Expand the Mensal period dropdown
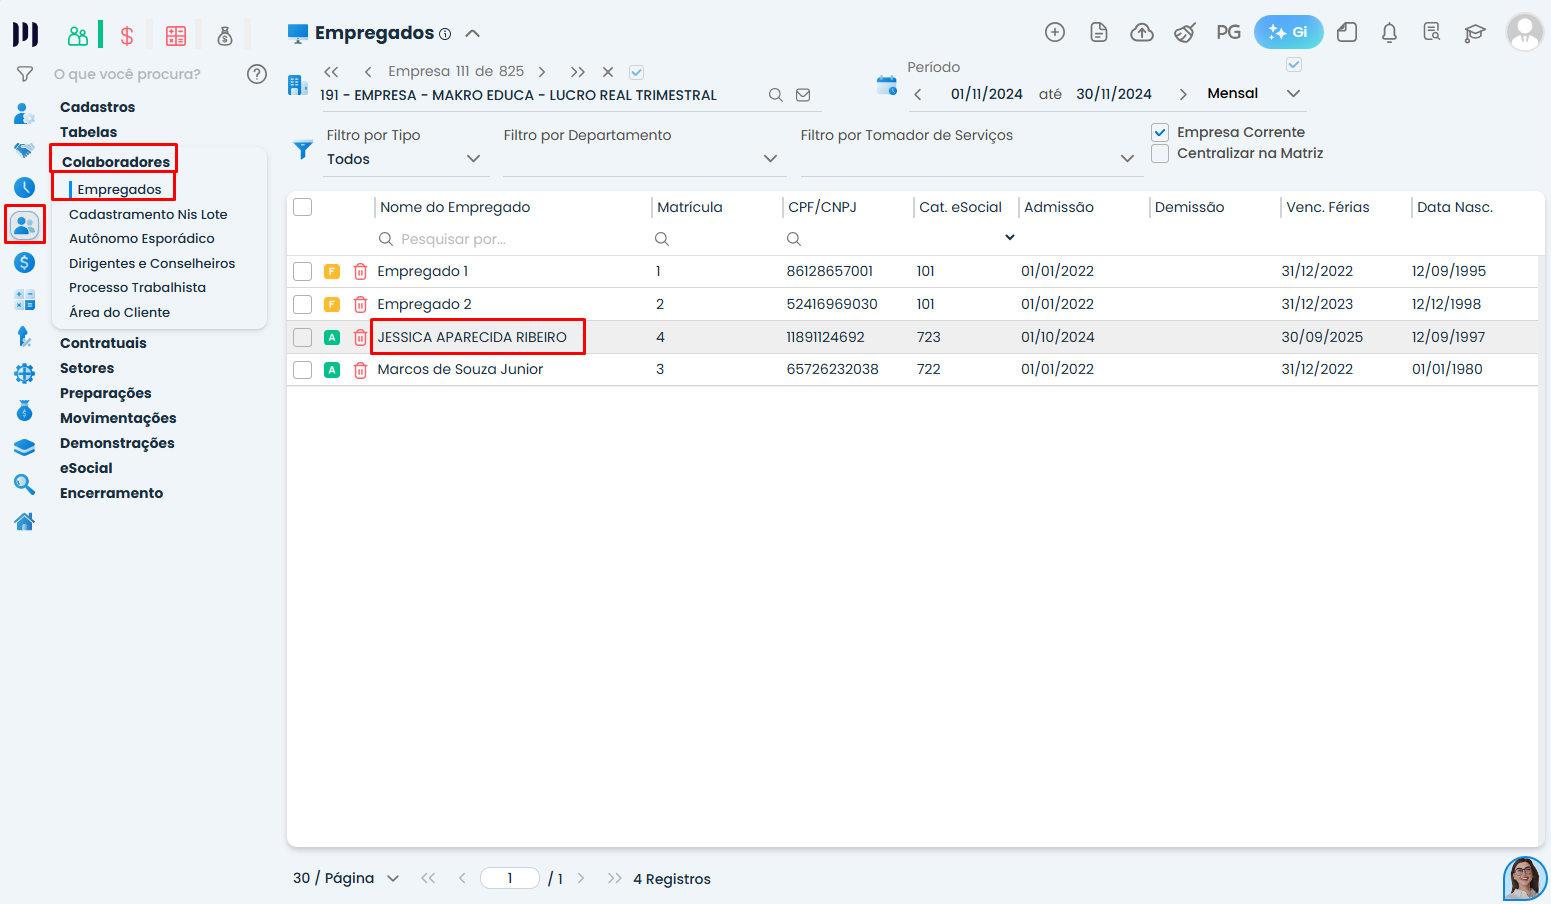This screenshot has height=904, width=1551. pos(1293,94)
